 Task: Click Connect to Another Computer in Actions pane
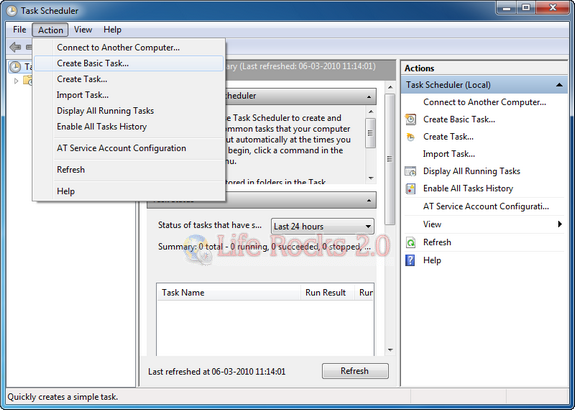484,102
